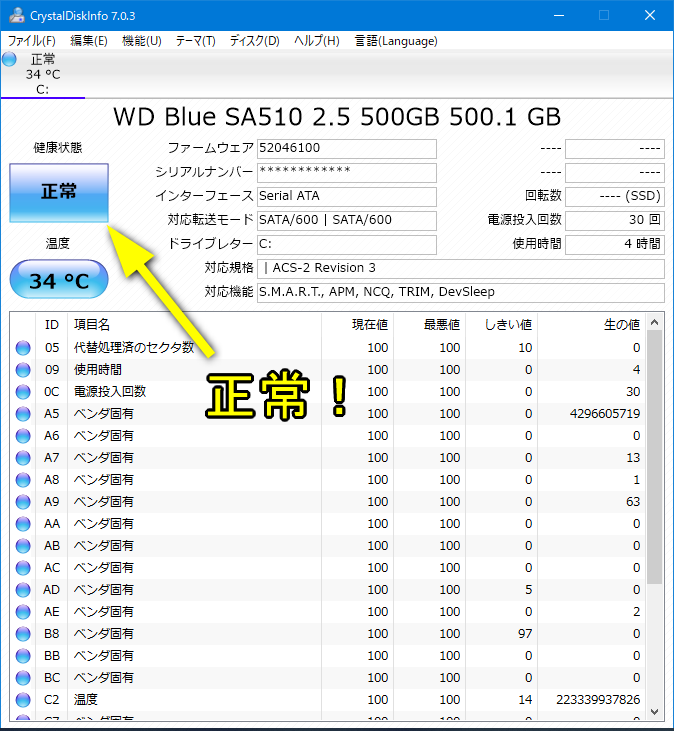Screen dimensions: 674x731
Task: Click the しきい値 column header
Action: [x=502, y=324]
